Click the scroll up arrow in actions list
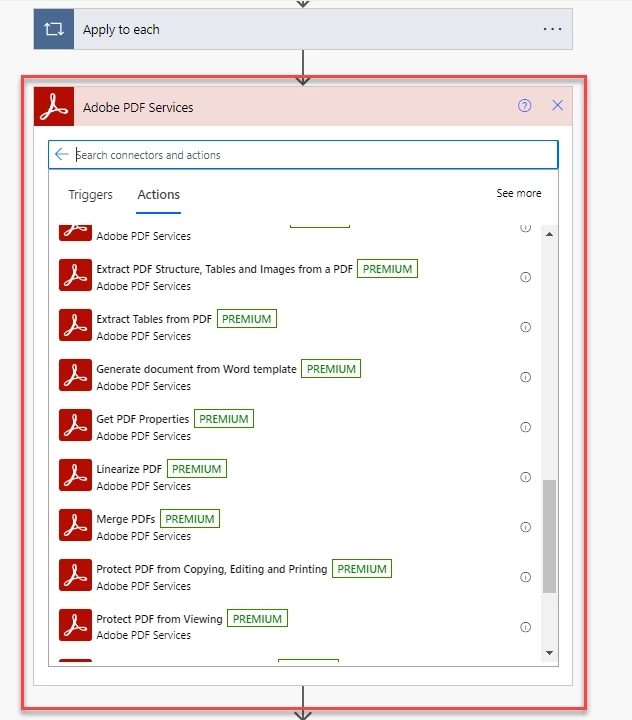 549,234
